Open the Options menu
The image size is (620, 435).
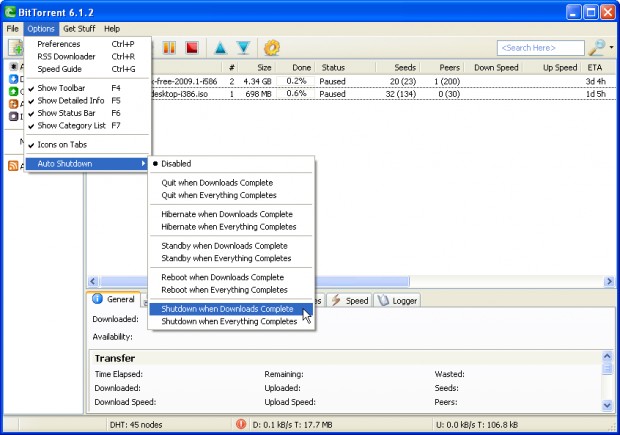(41, 28)
